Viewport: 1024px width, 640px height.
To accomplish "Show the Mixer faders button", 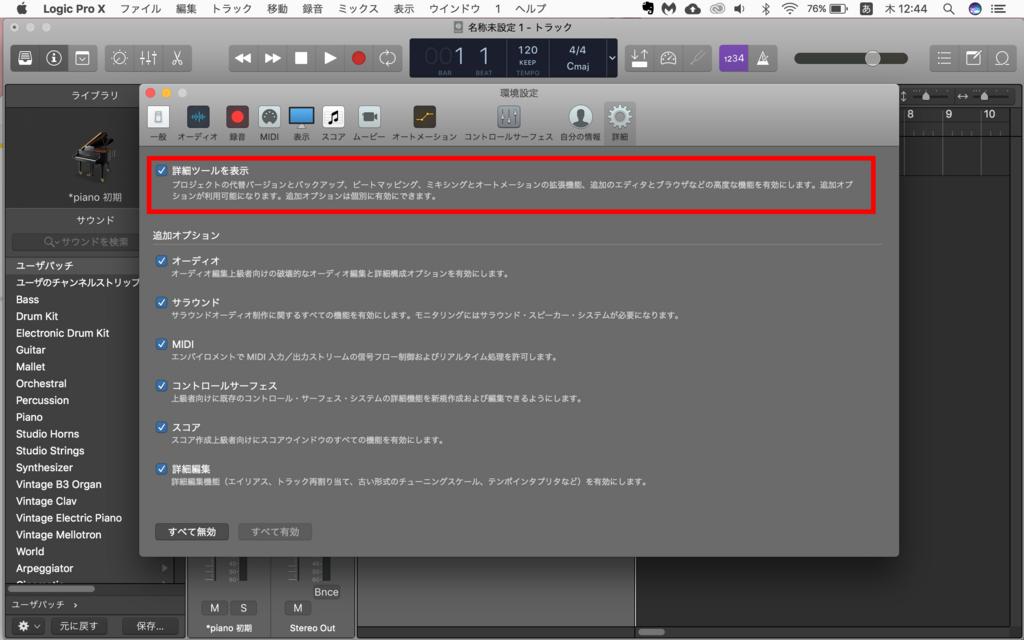I will tap(148, 58).
